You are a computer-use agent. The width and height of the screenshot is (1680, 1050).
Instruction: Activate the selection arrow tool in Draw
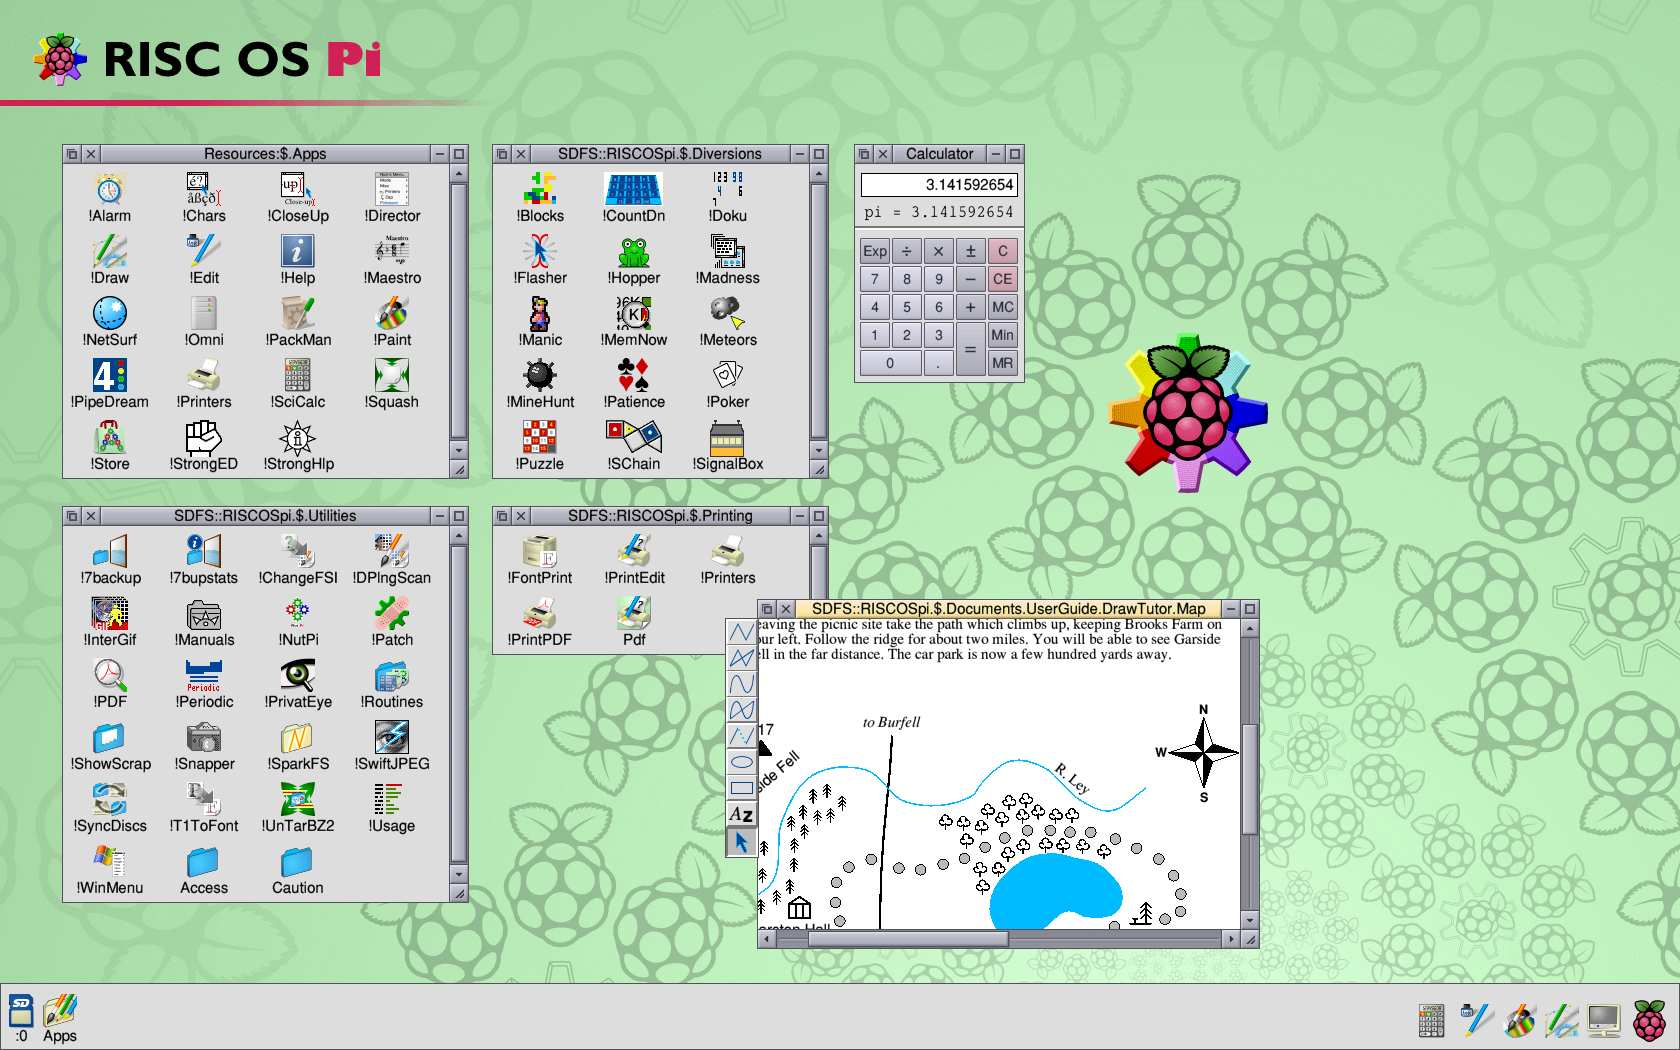click(x=742, y=843)
